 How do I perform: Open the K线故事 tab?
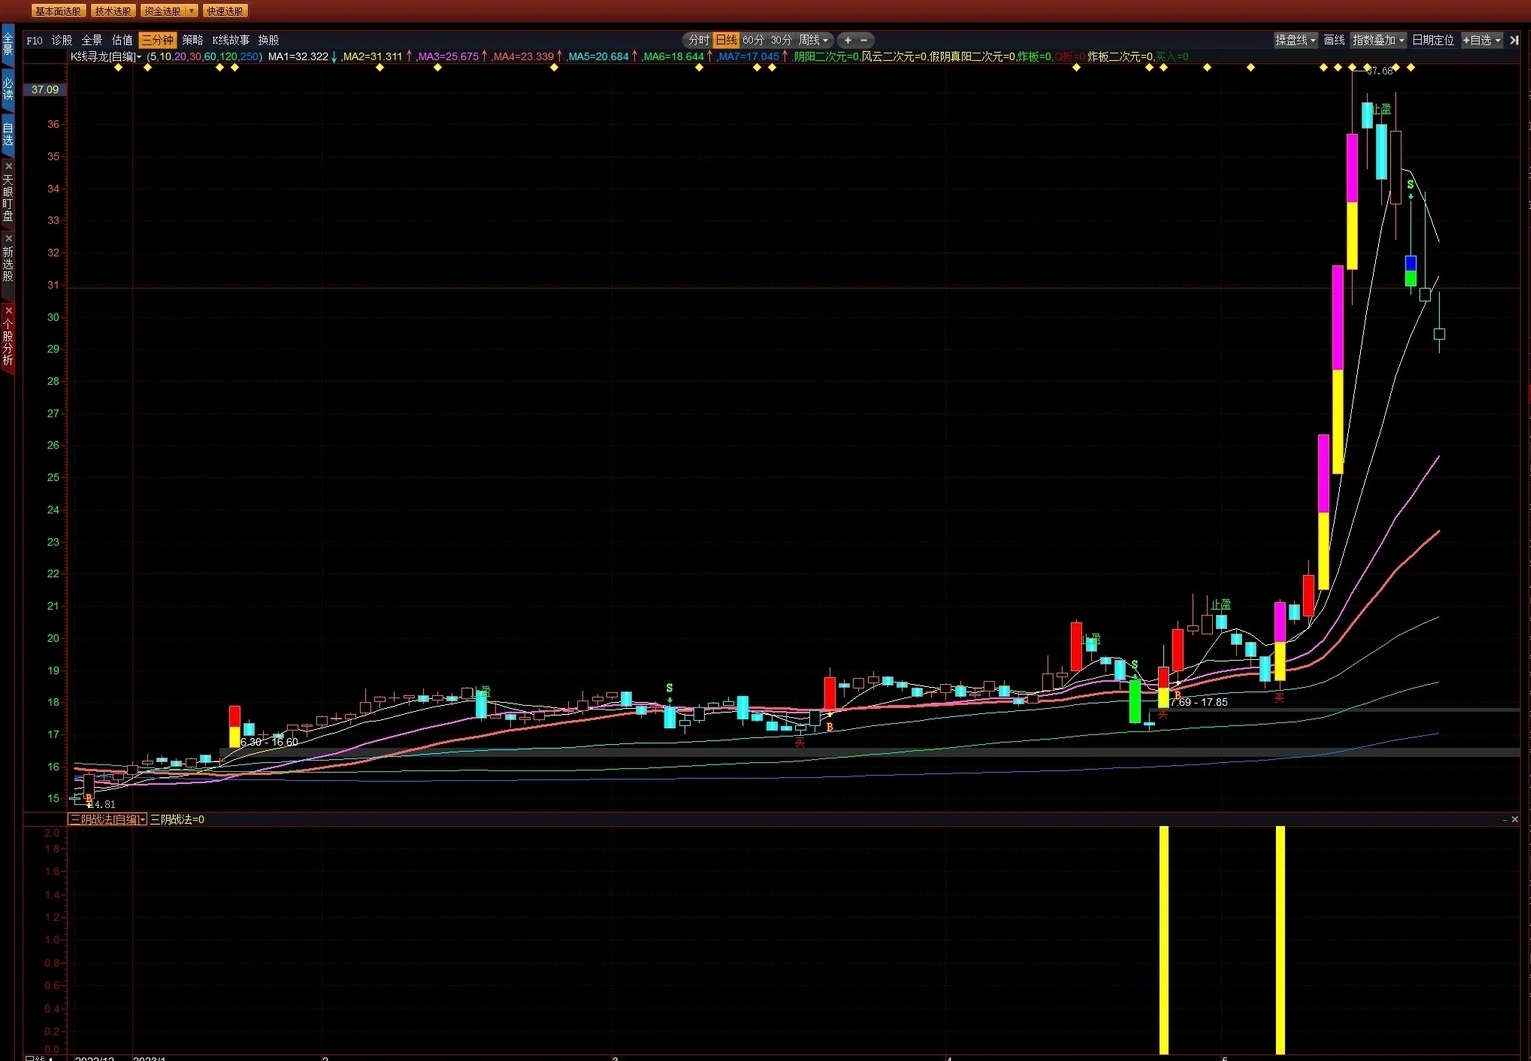(x=231, y=41)
